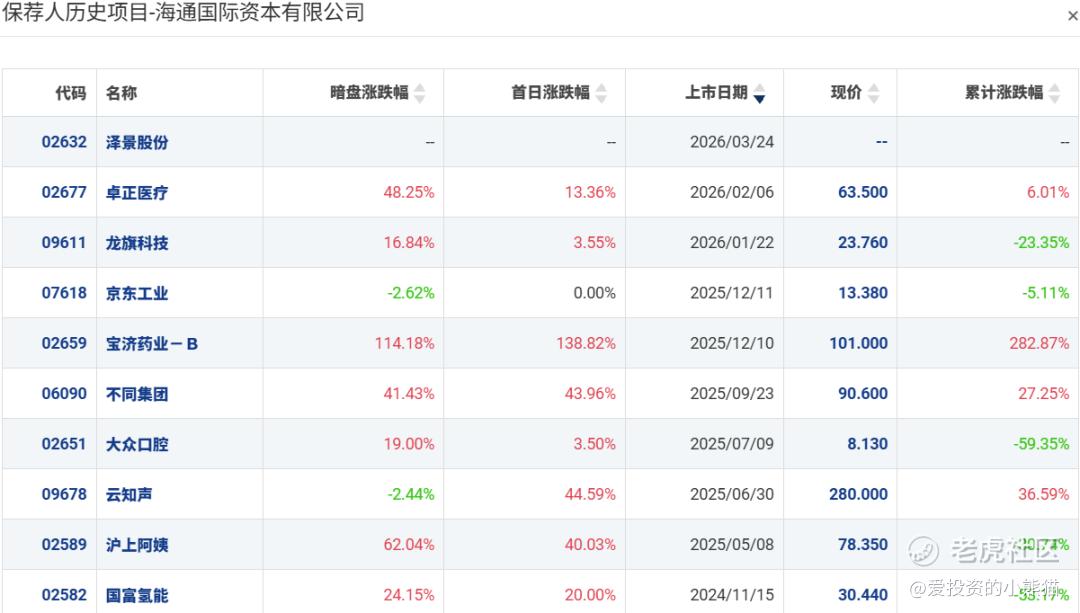Viewport: 1080px width, 613px height.
Task: Click current price 101.000
Action: coord(859,343)
